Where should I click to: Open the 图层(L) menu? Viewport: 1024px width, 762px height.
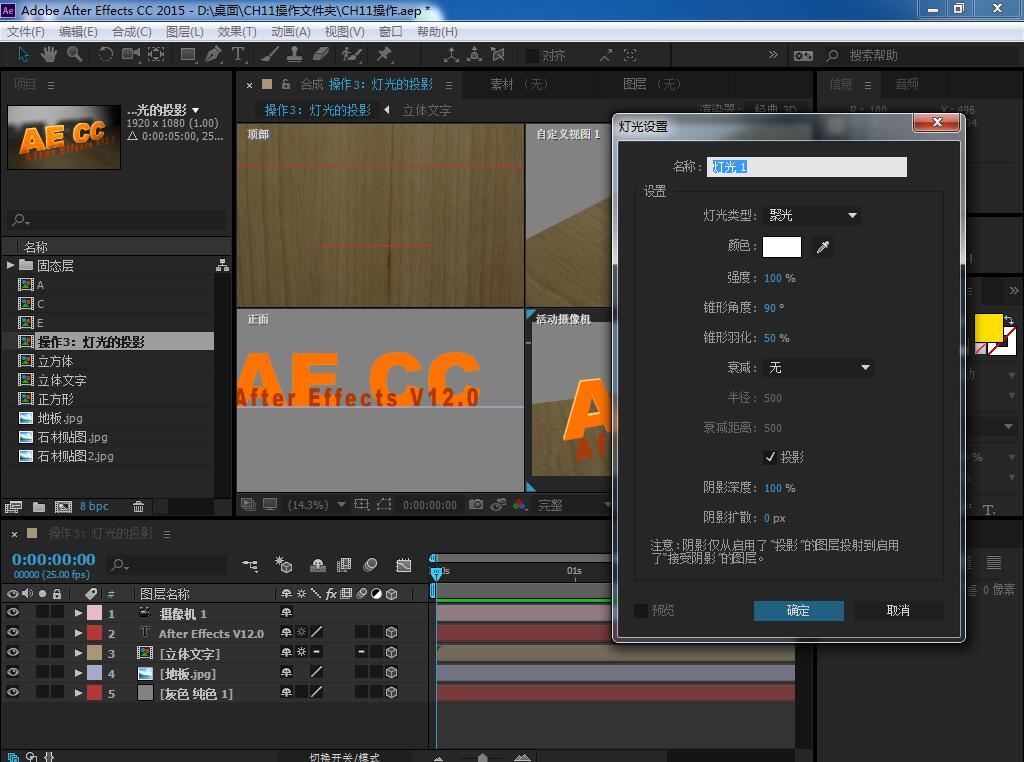(185, 31)
